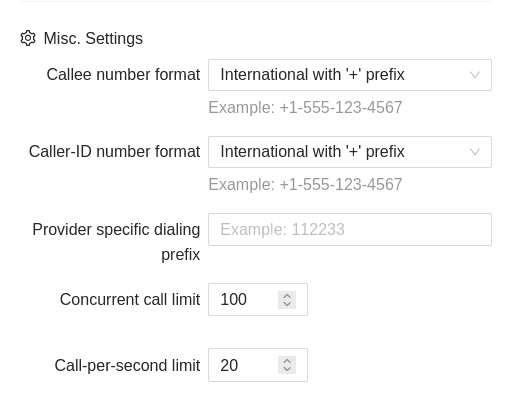Click the Concurrent call limit input

(258, 299)
